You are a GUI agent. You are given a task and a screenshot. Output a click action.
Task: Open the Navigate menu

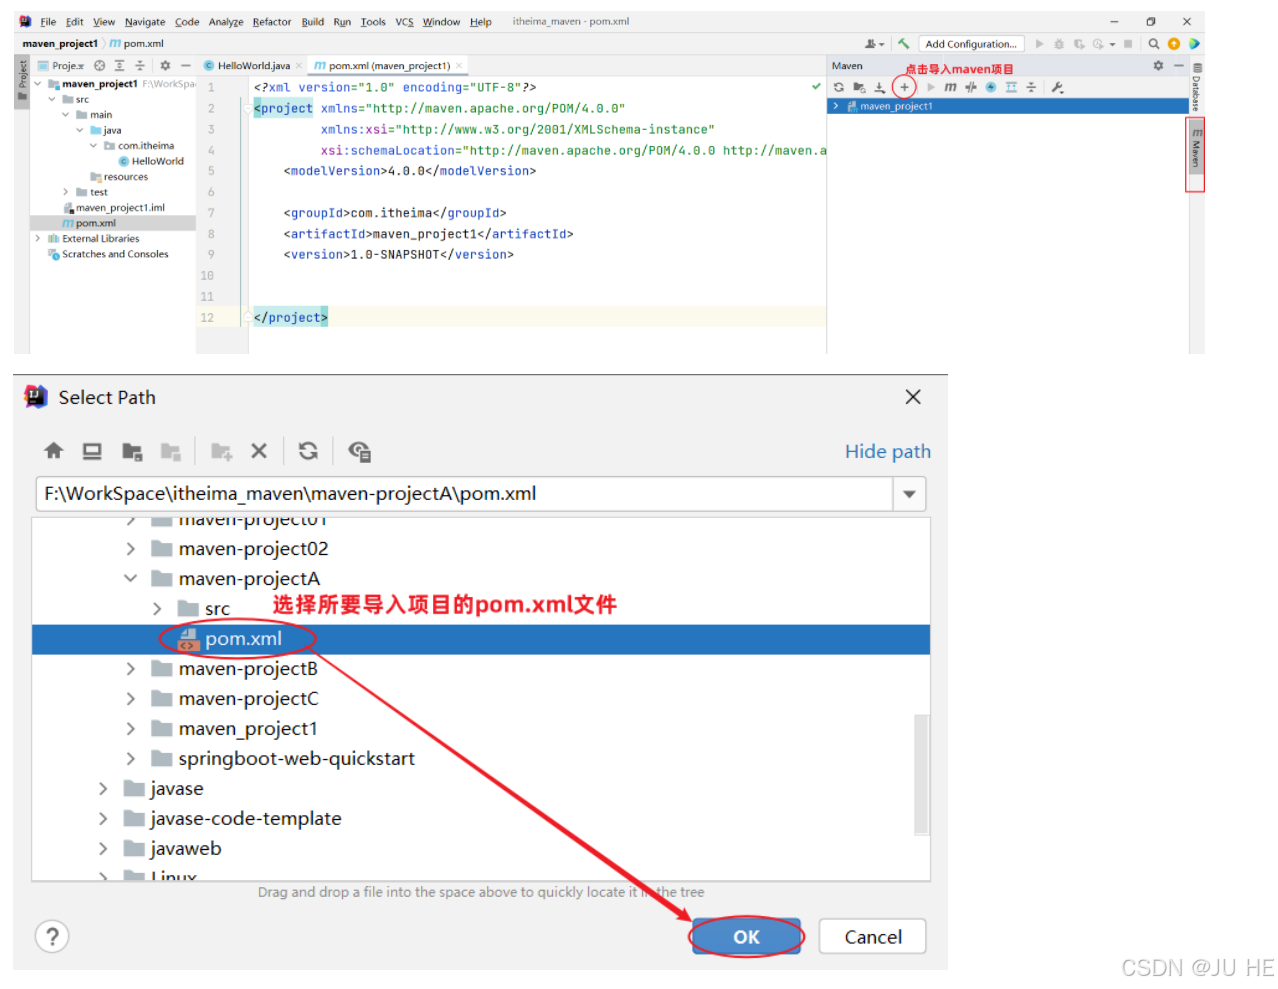145,21
